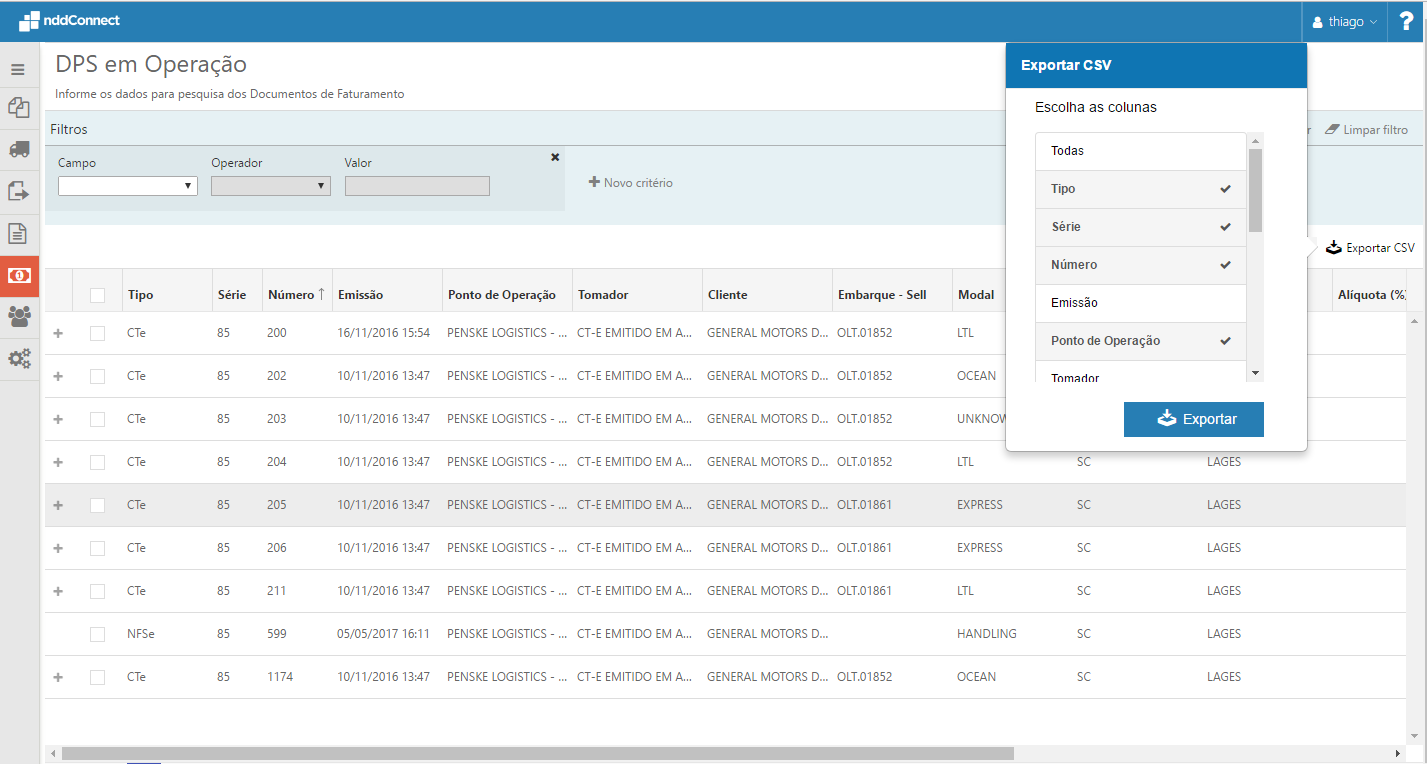Expand row details for CTe number 202

click(58, 376)
